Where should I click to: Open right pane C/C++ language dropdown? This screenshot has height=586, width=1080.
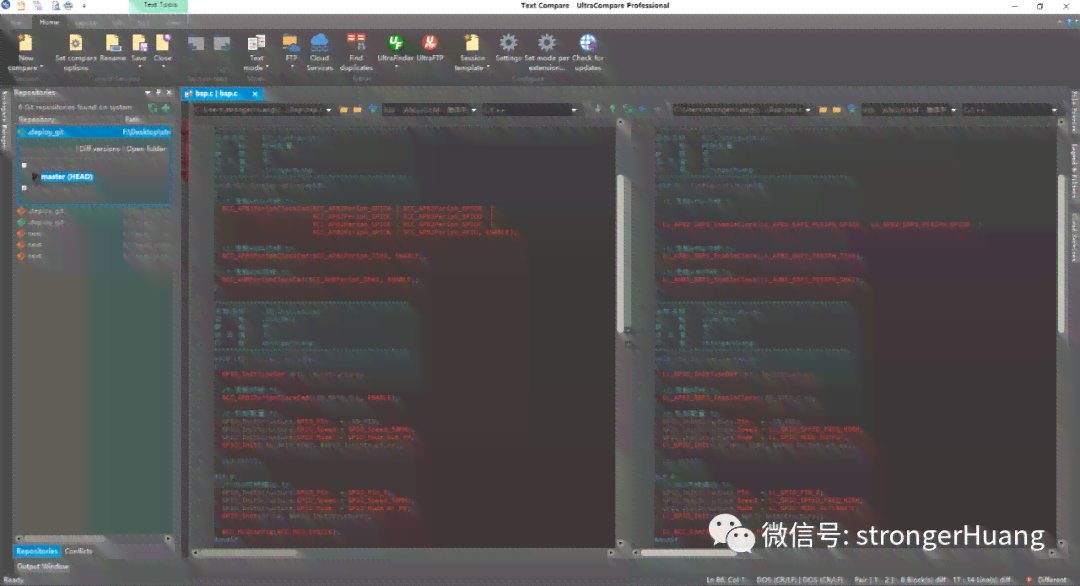click(x=1054, y=110)
